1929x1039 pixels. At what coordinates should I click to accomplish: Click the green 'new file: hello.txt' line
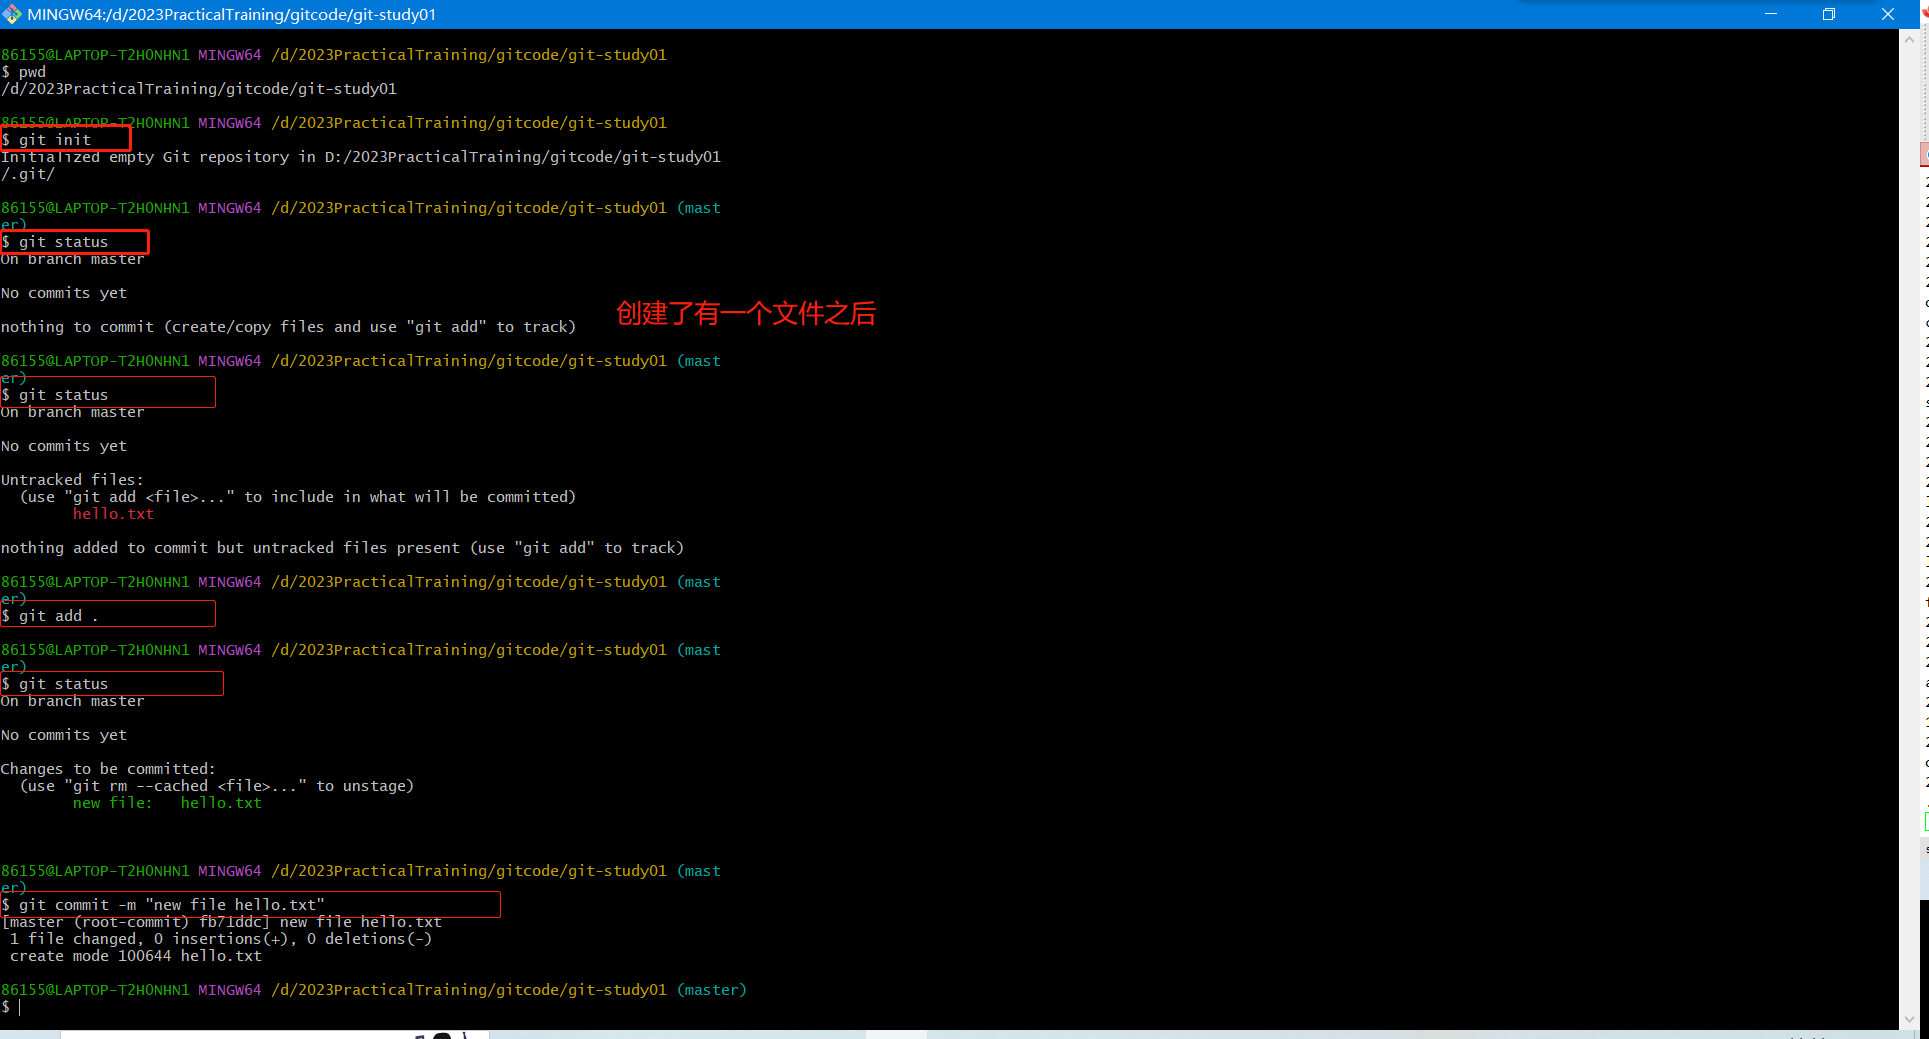point(167,803)
